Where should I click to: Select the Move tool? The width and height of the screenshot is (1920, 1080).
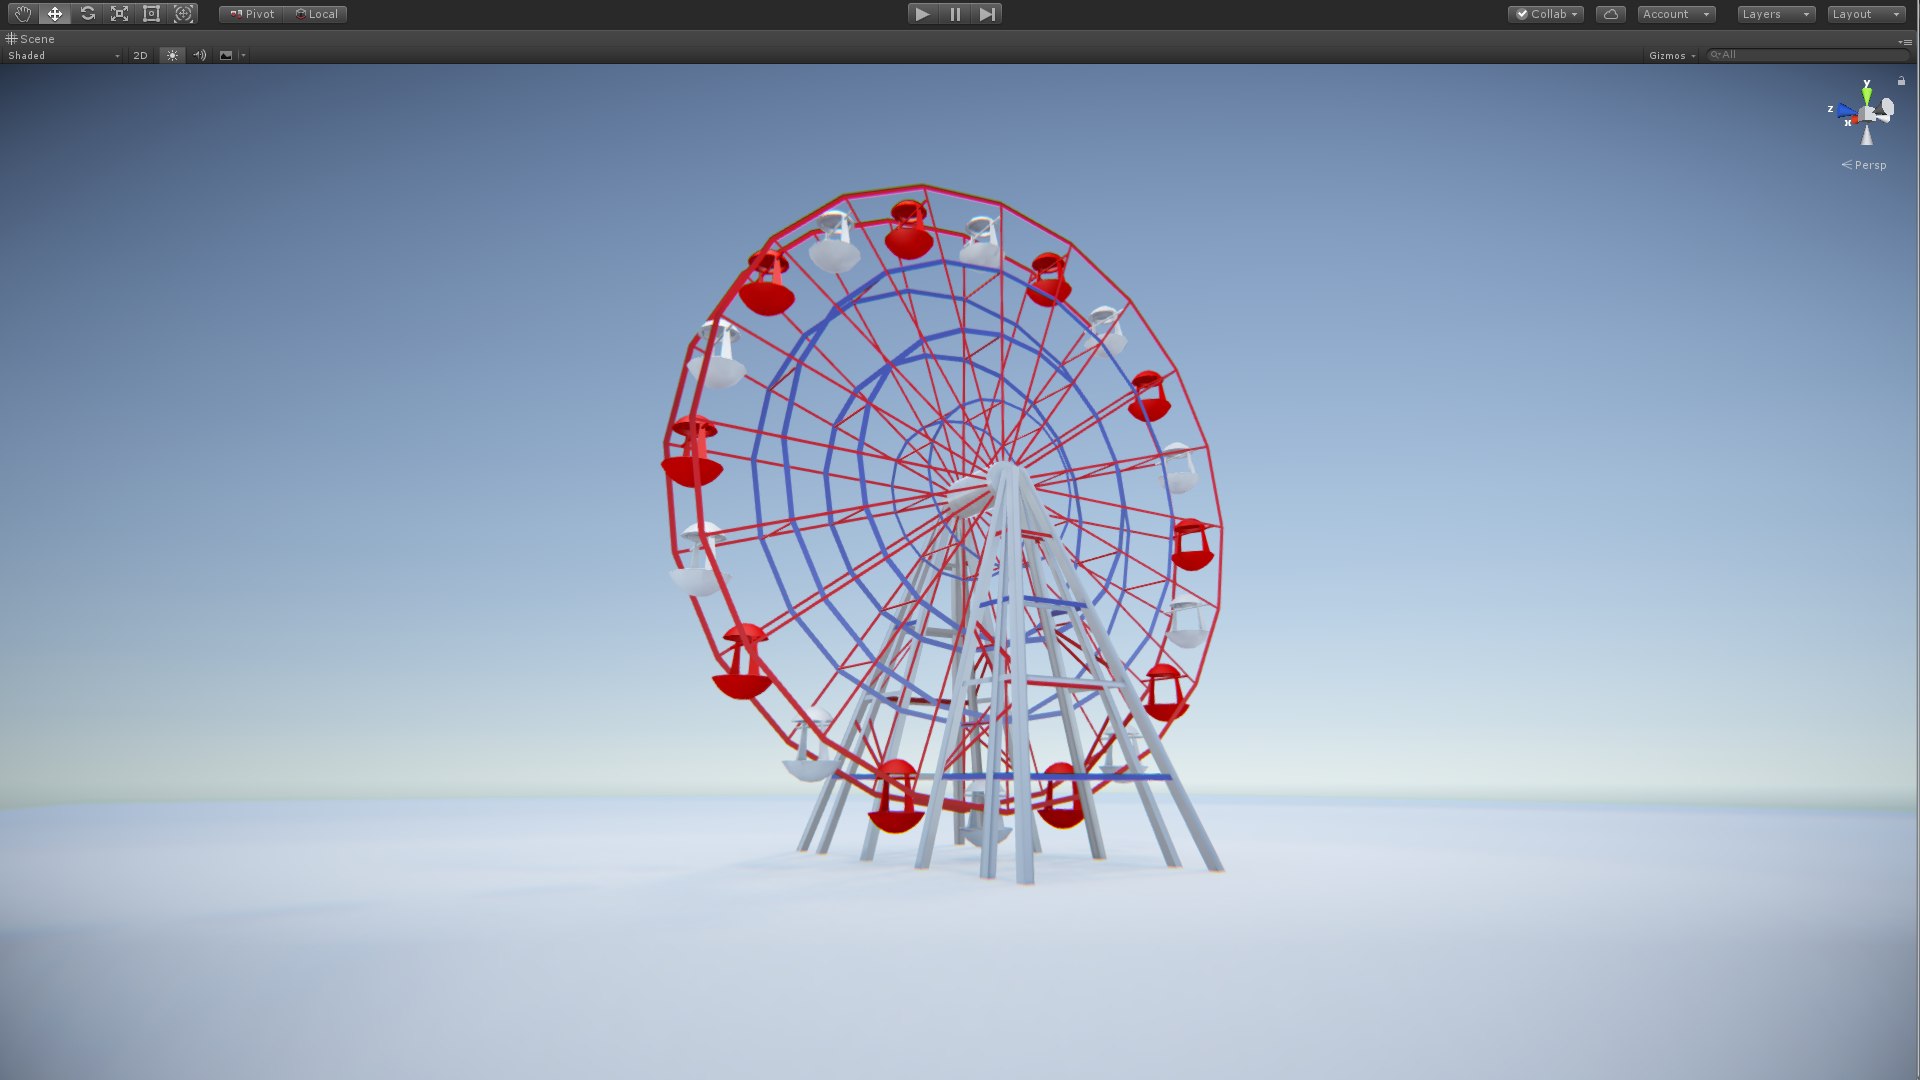pos(55,14)
